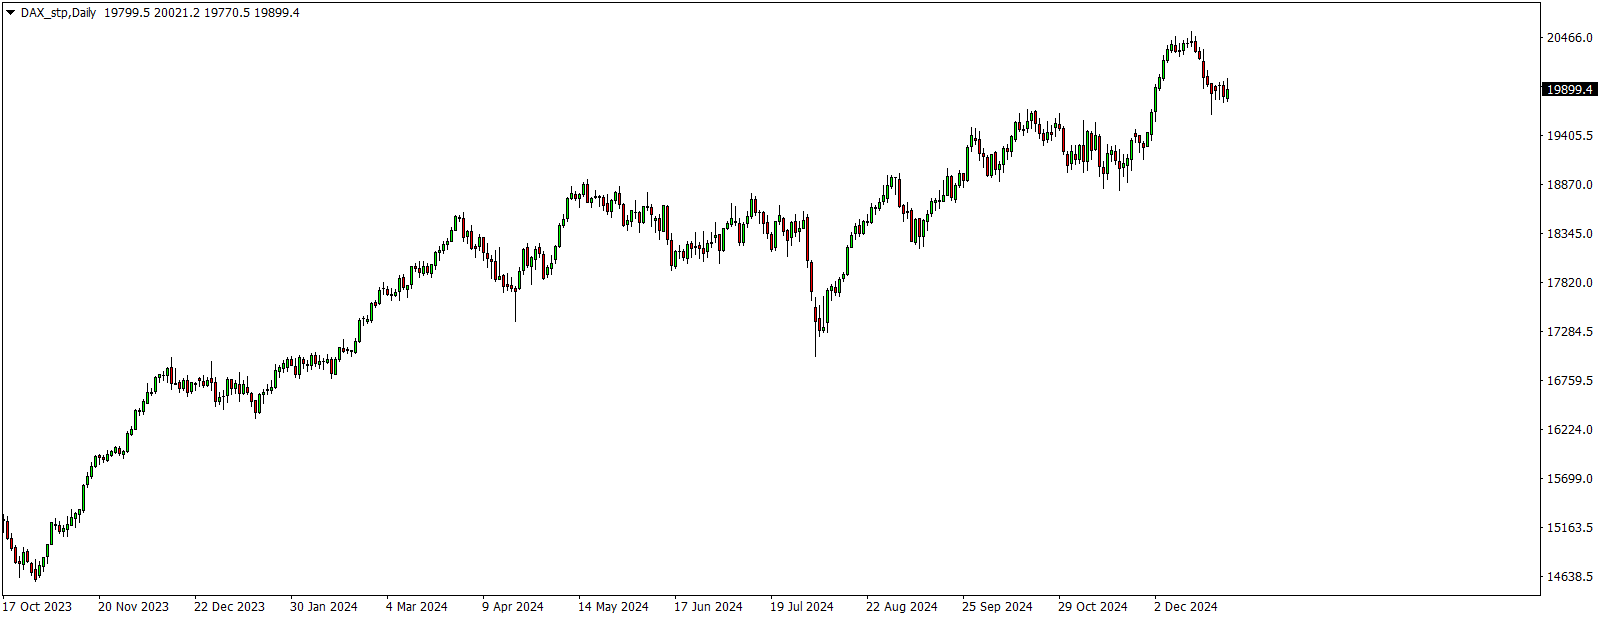Click the 20466.0 price axis label
1604x619 pixels.
[1569, 38]
